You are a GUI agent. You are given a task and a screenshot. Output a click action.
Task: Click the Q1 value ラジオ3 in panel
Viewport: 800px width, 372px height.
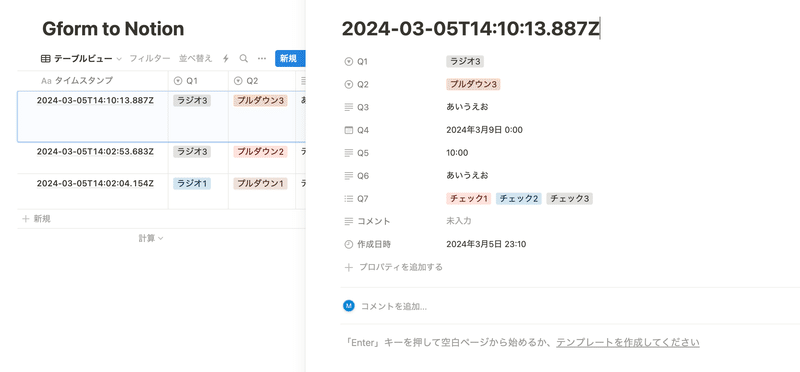pos(465,62)
